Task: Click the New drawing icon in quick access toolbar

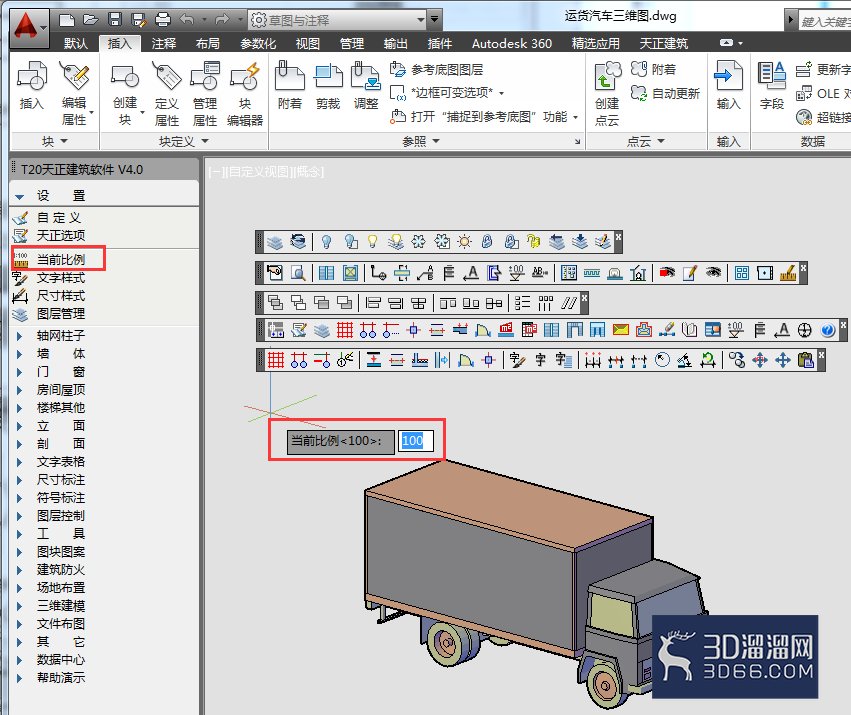Action: [x=67, y=21]
